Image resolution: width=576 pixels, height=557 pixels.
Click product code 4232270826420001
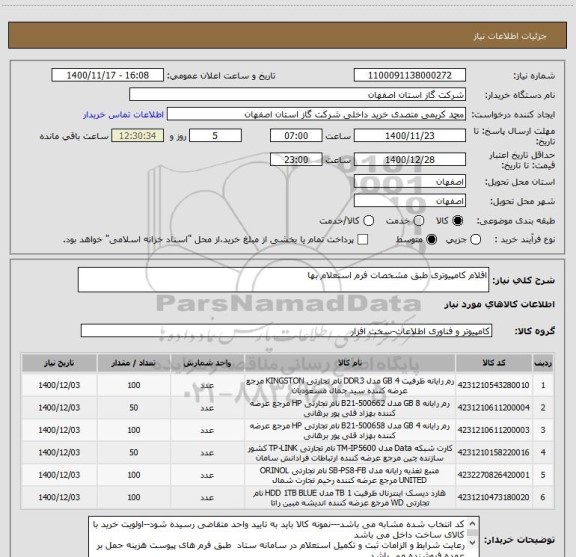coord(493,475)
